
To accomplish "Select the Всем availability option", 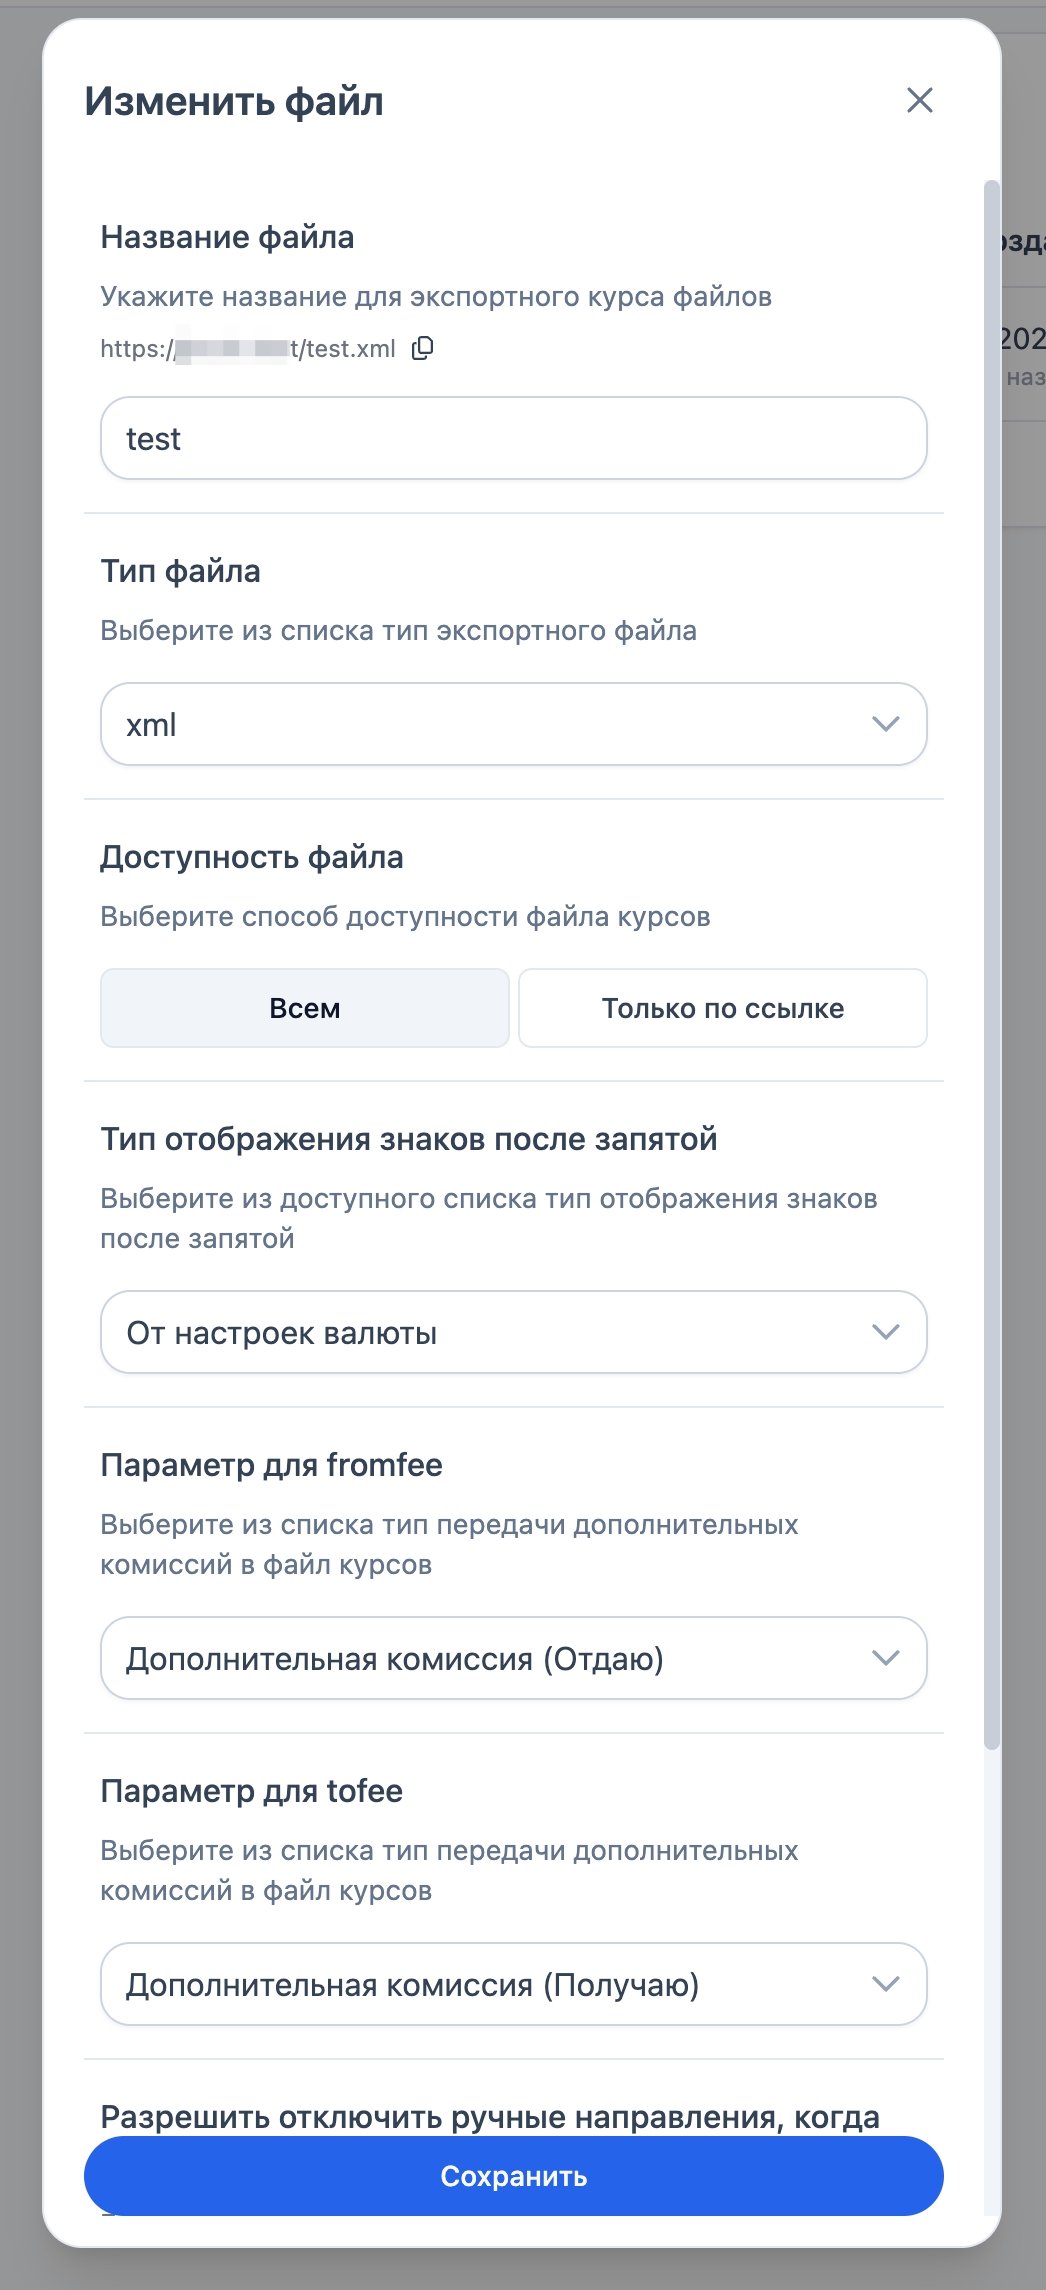I will (x=305, y=1008).
